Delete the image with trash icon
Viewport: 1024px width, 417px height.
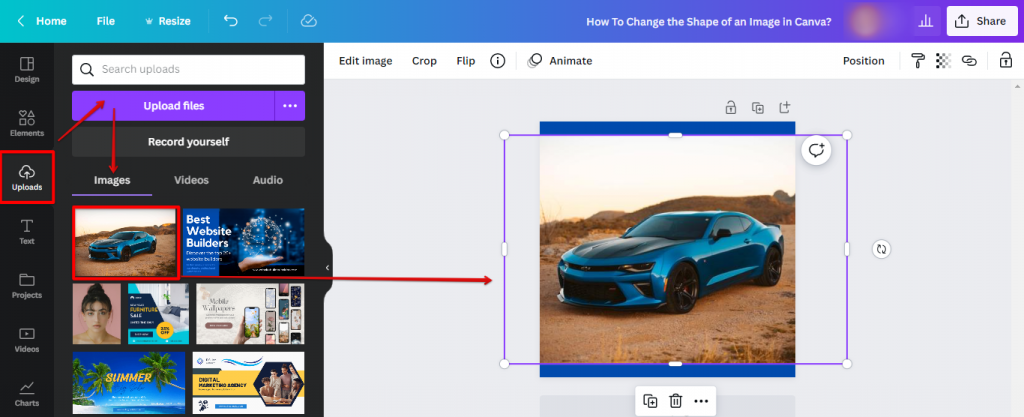[676, 401]
